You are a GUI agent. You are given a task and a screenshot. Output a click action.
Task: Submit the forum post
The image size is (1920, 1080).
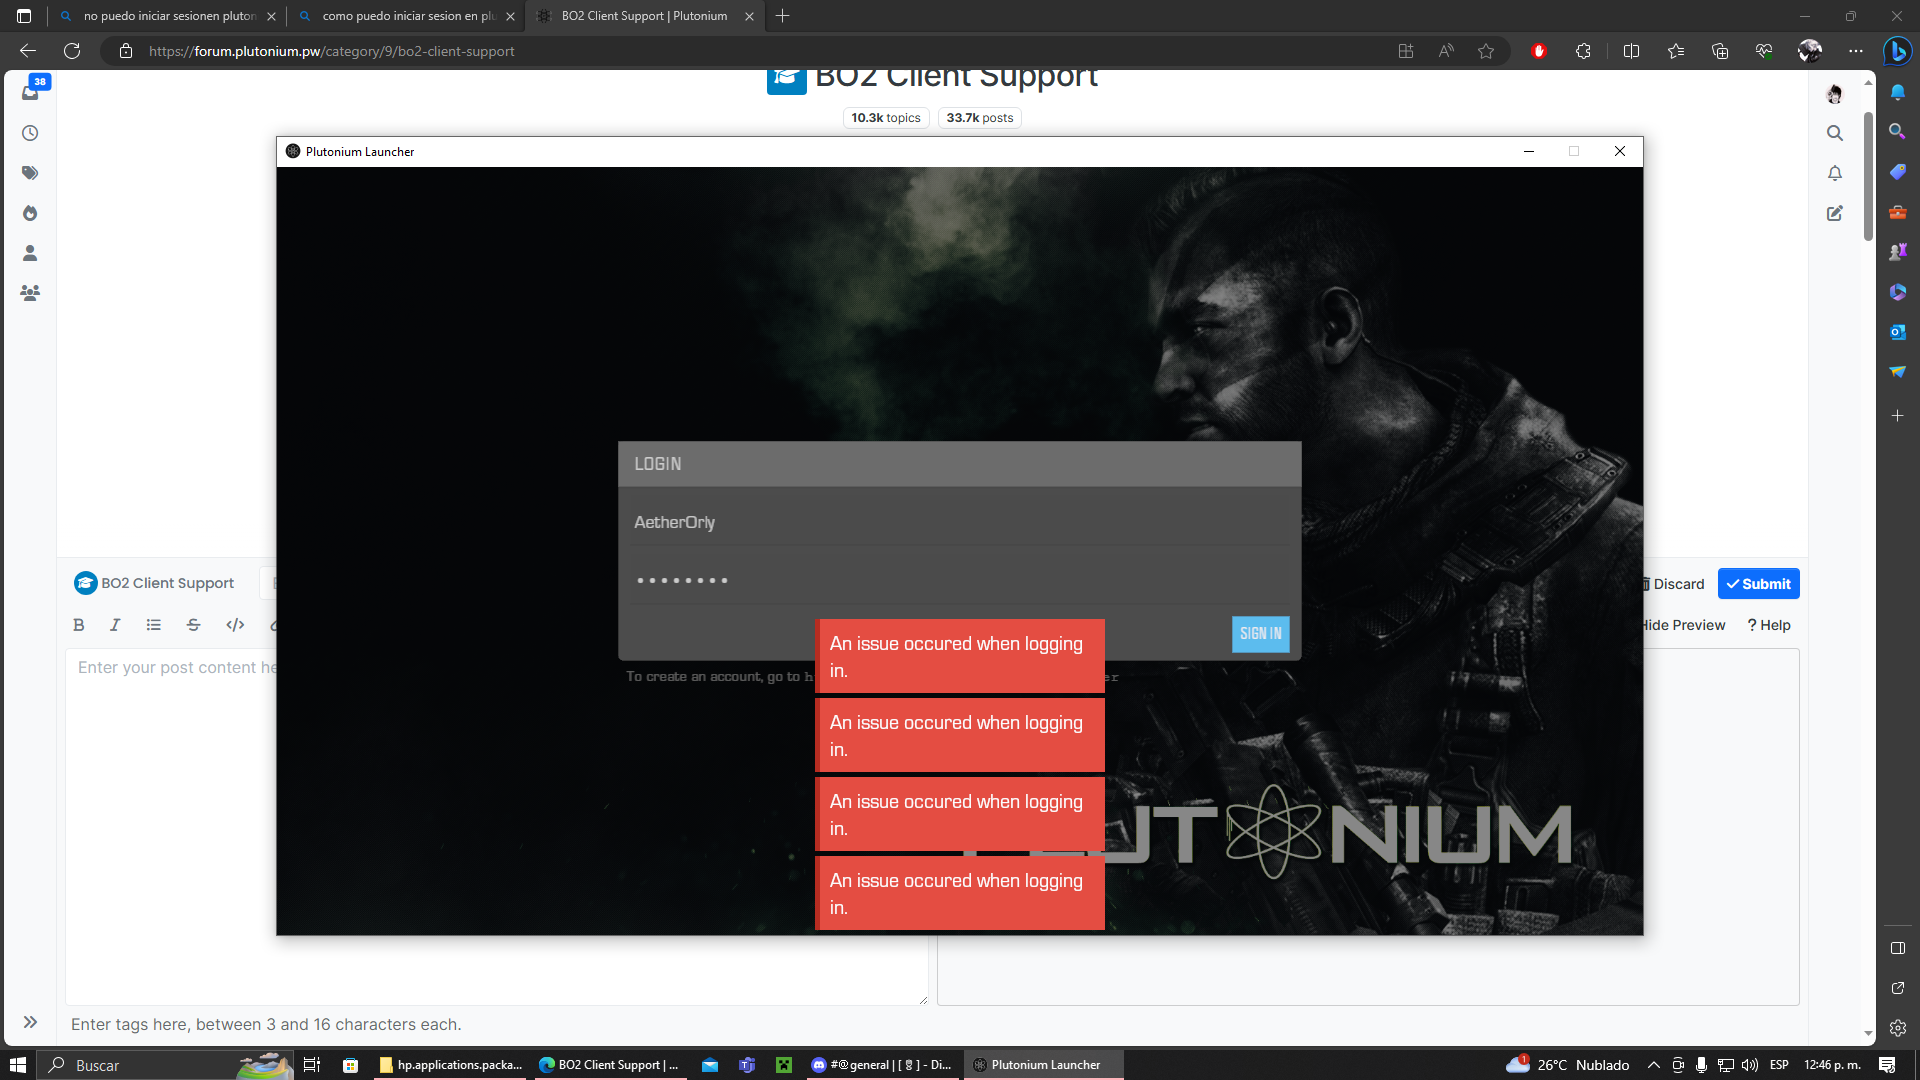click(x=1758, y=584)
